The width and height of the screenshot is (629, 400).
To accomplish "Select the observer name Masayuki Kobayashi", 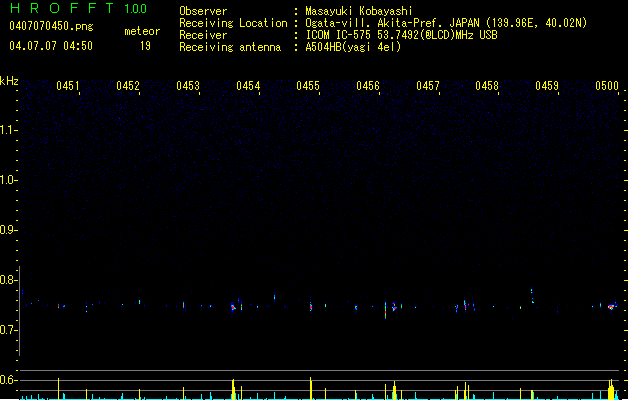I will [359, 11].
